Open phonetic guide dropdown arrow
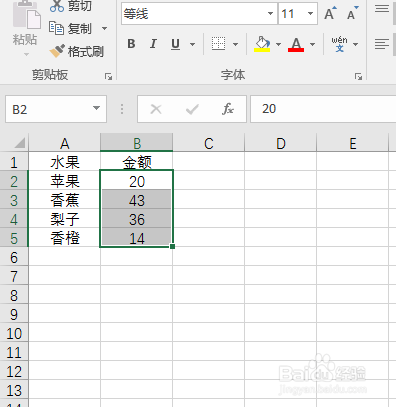The width and height of the screenshot is (396, 407). 356,44
